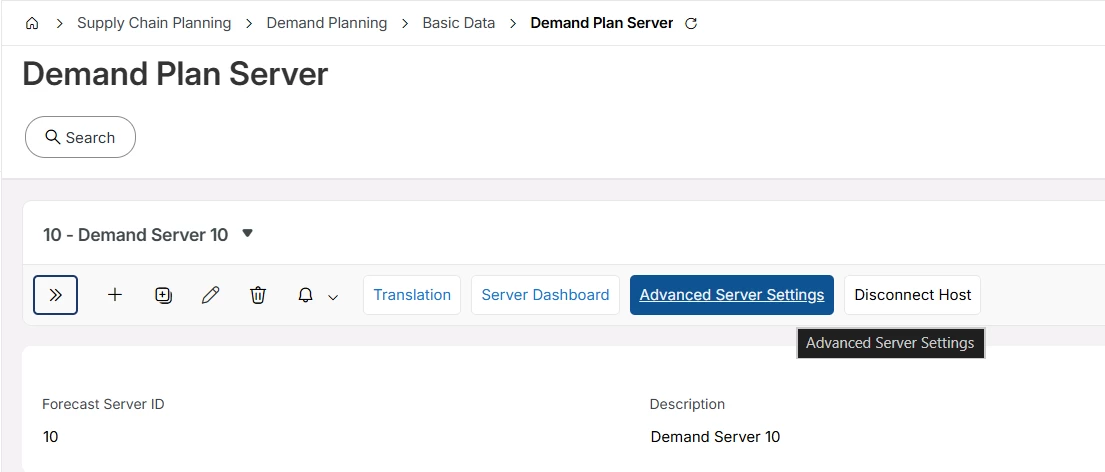This screenshot has height=472, width=1105.
Task: Open dropdown arrow beside the bell
Action: (x=333, y=297)
